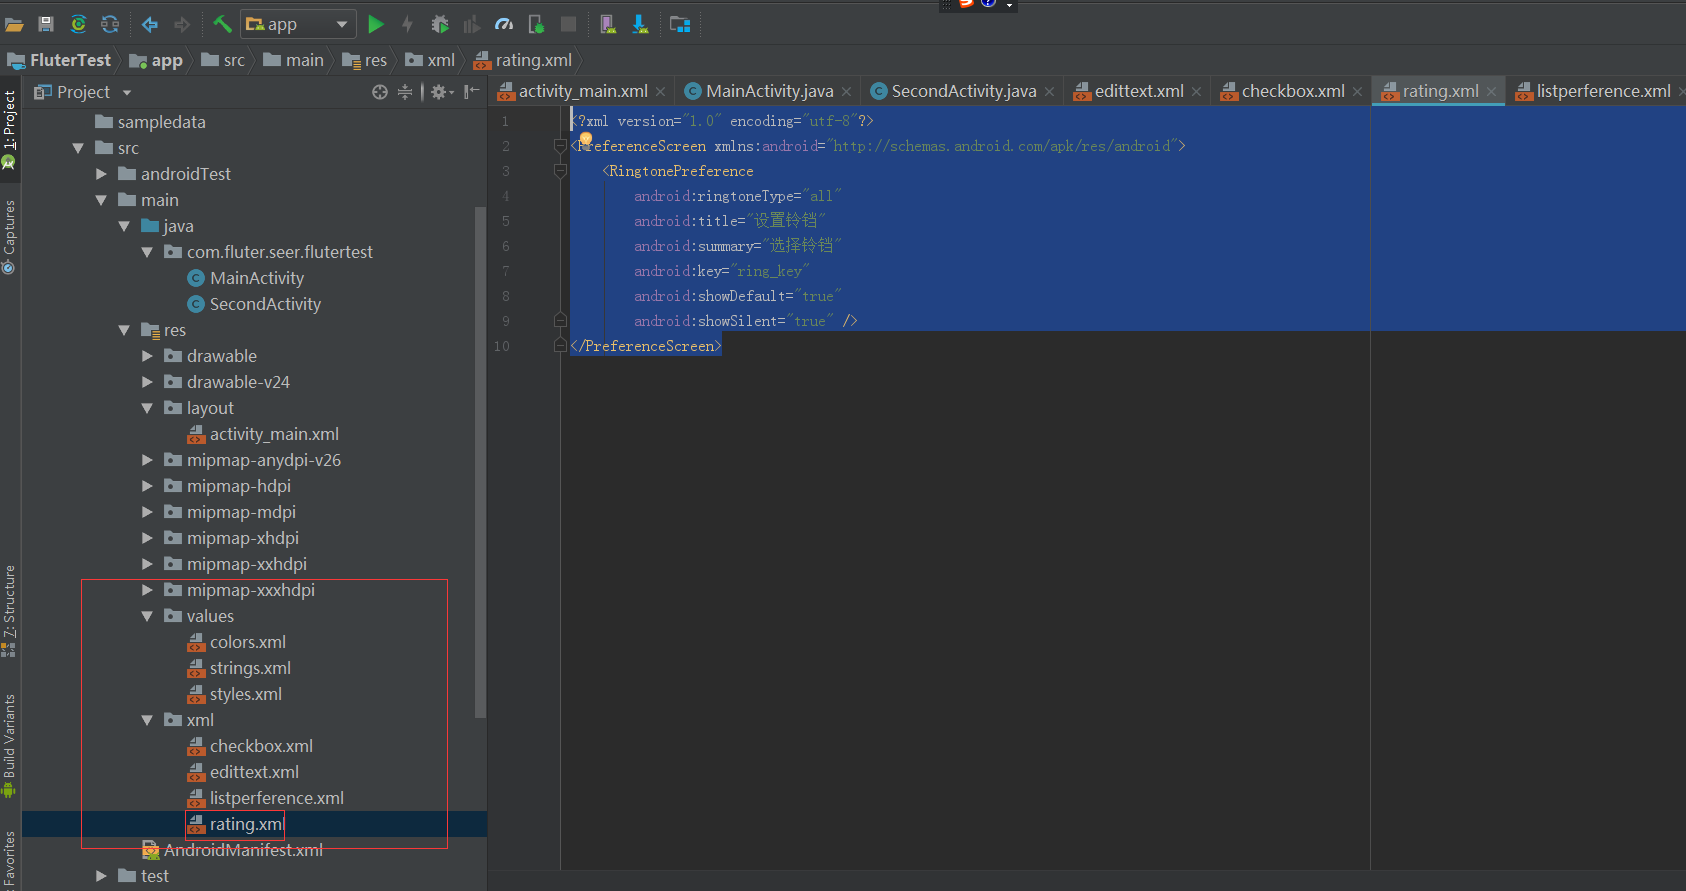Close the activity_main.xml editor tab
This screenshot has width=1686, height=891.
[660, 91]
